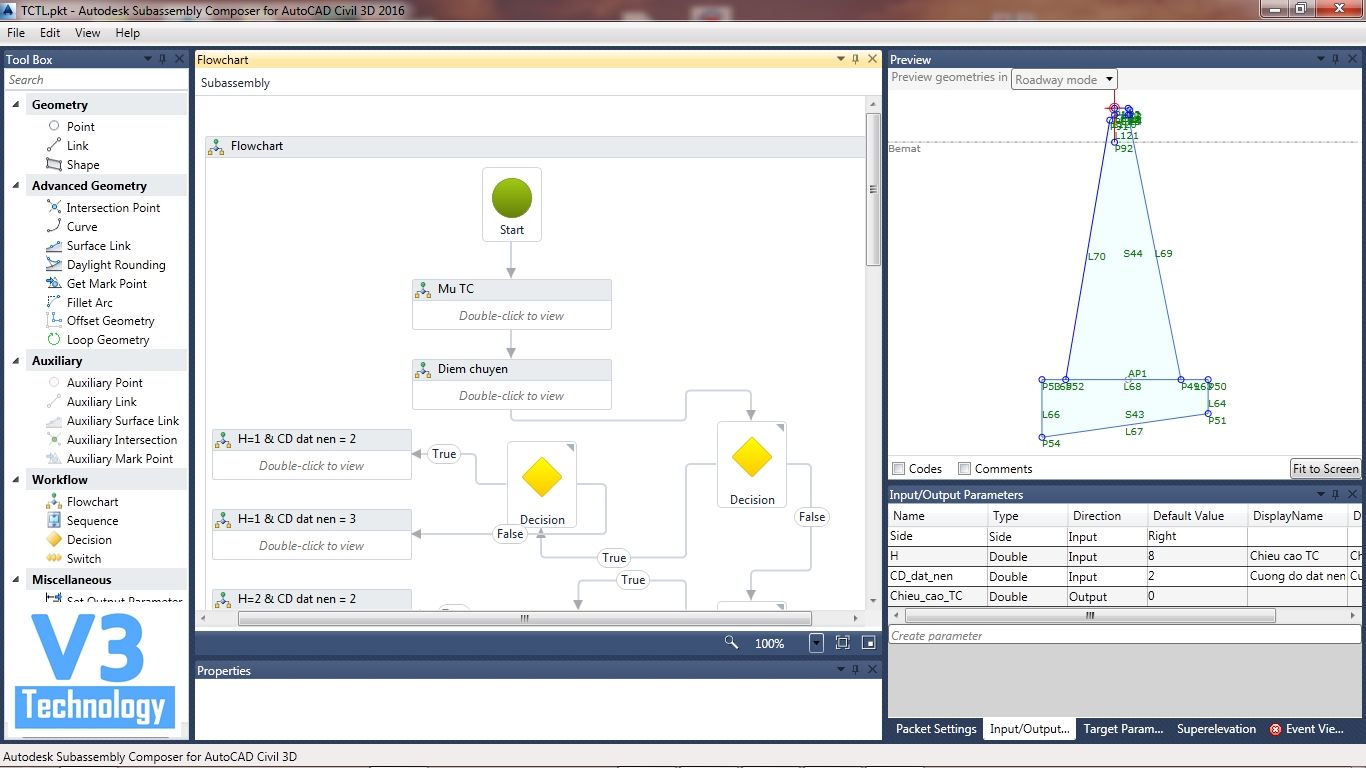Toggle the Codes checkbox in Preview
The height and width of the screenshot is (768, 1366).
899,469
